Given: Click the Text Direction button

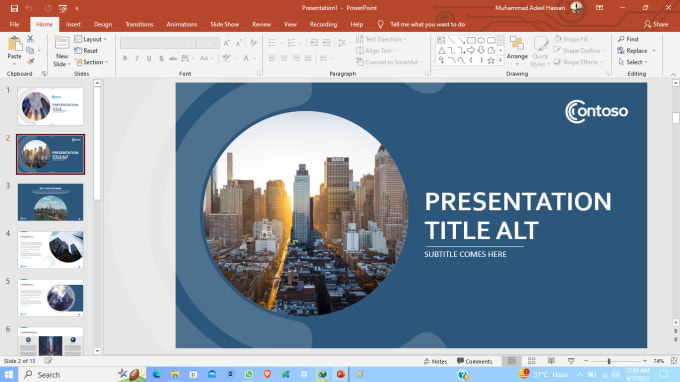Looking at the screenshot, I should click(381, 39).
